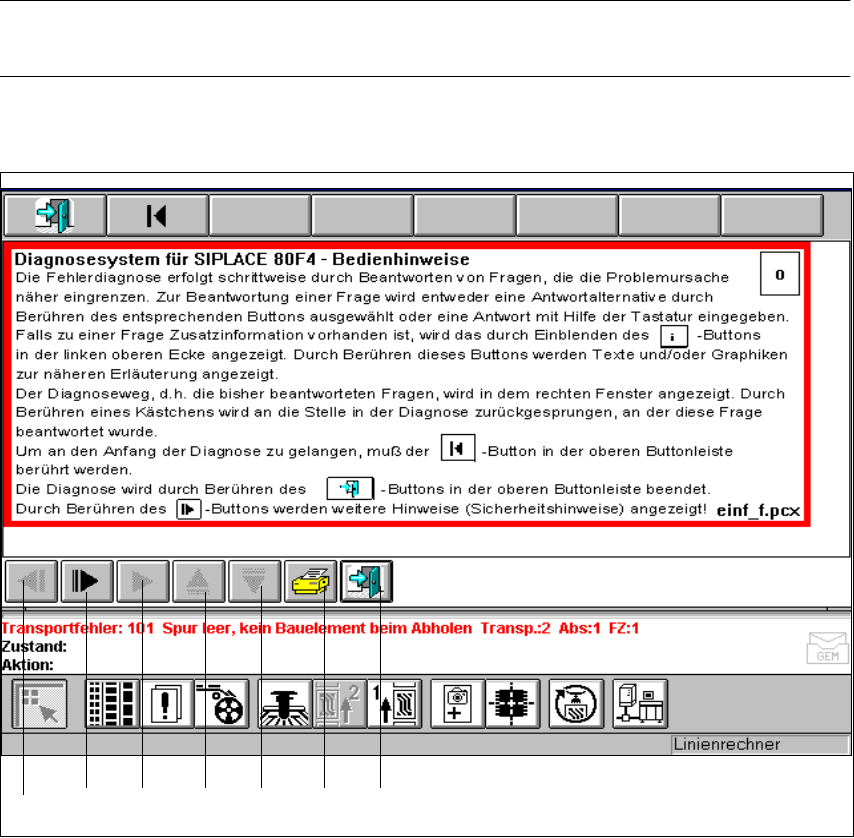Click board transport 1 arrow icon
The height and width of the screenshot is (838, 854).
394,704
